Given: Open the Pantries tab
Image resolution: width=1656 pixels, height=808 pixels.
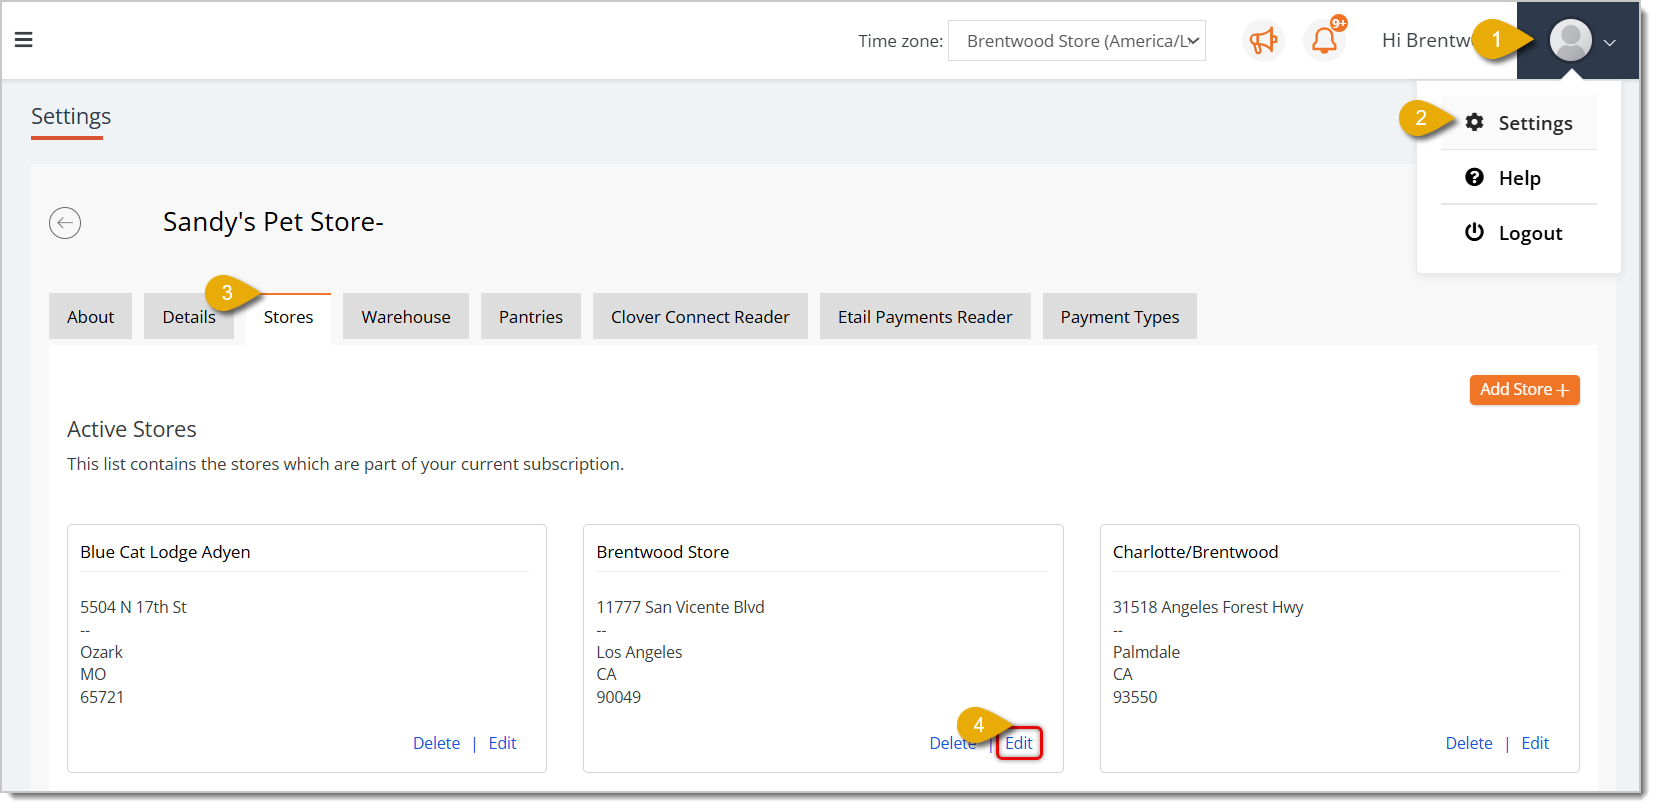Looking at the screenshot, I should [x=531, y=317].
